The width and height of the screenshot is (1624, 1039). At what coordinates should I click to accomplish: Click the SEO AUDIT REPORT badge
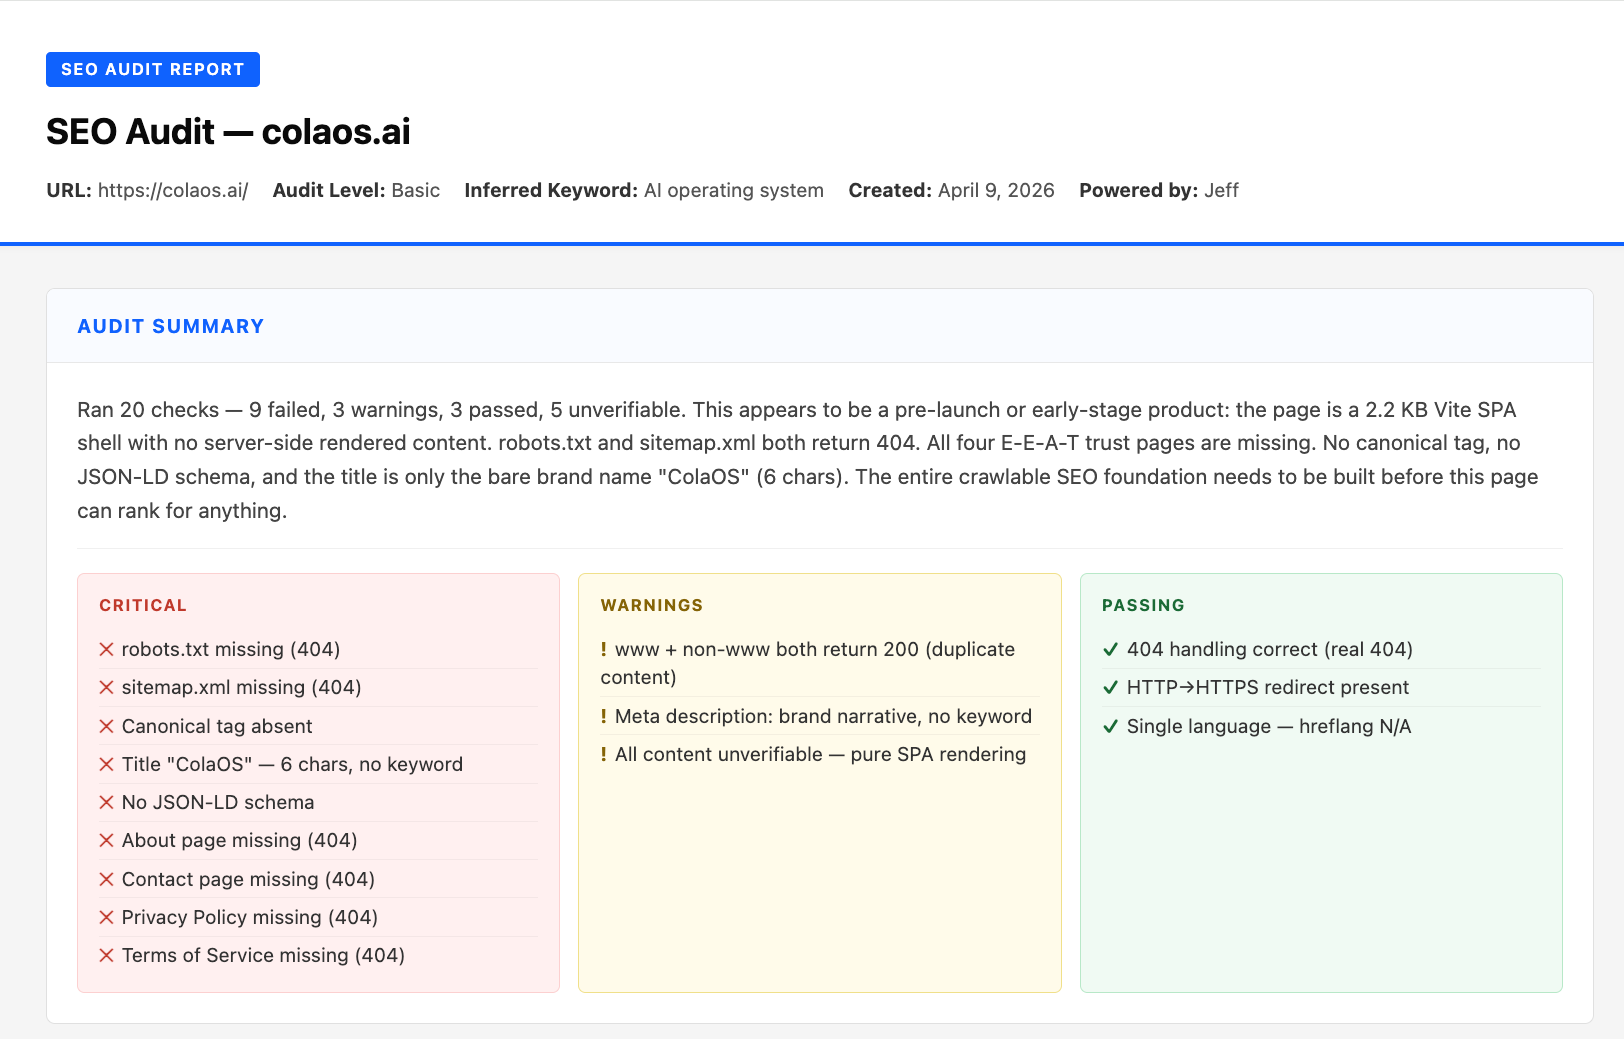152,69
